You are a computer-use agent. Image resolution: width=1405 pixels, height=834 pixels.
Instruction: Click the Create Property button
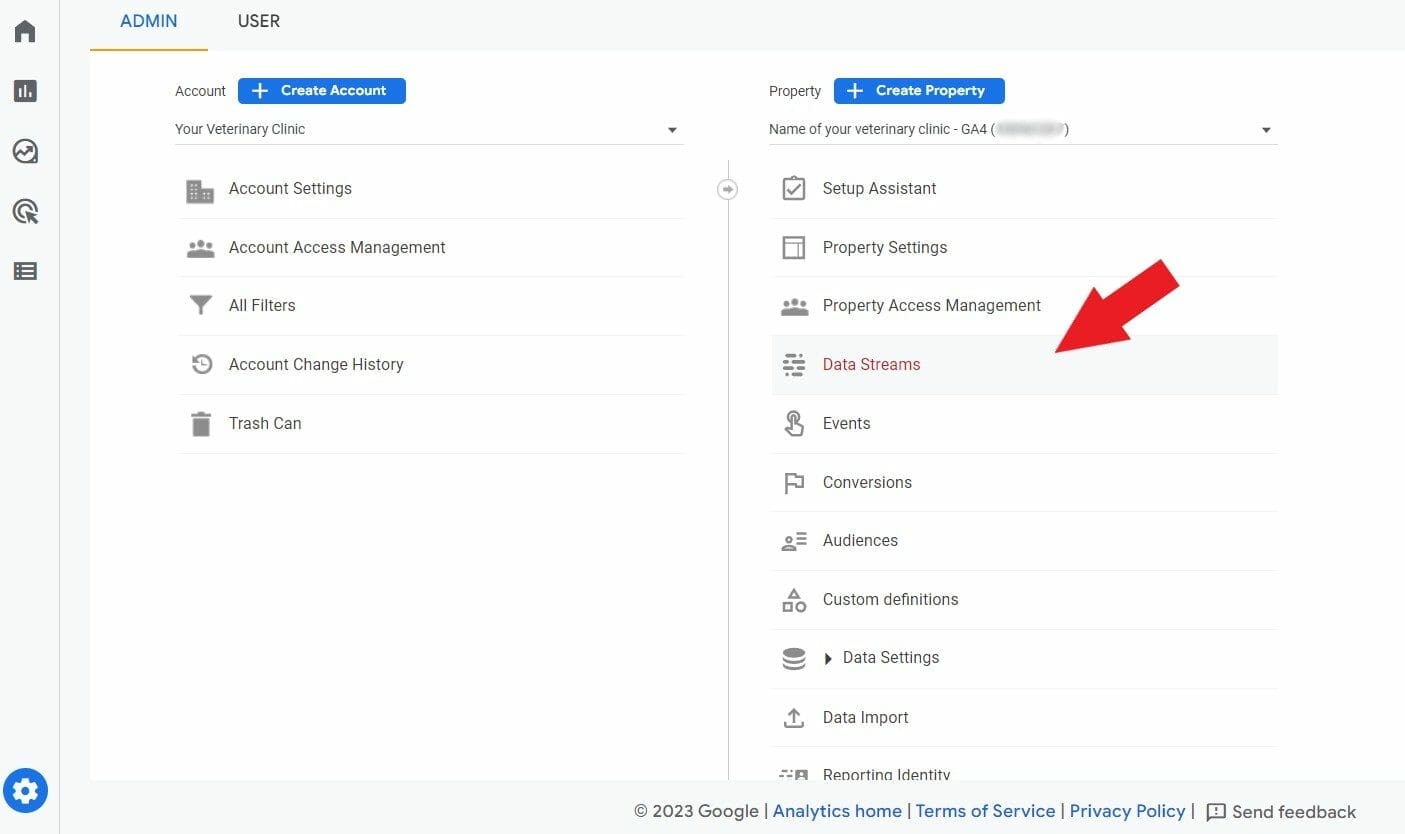point(919,90)
